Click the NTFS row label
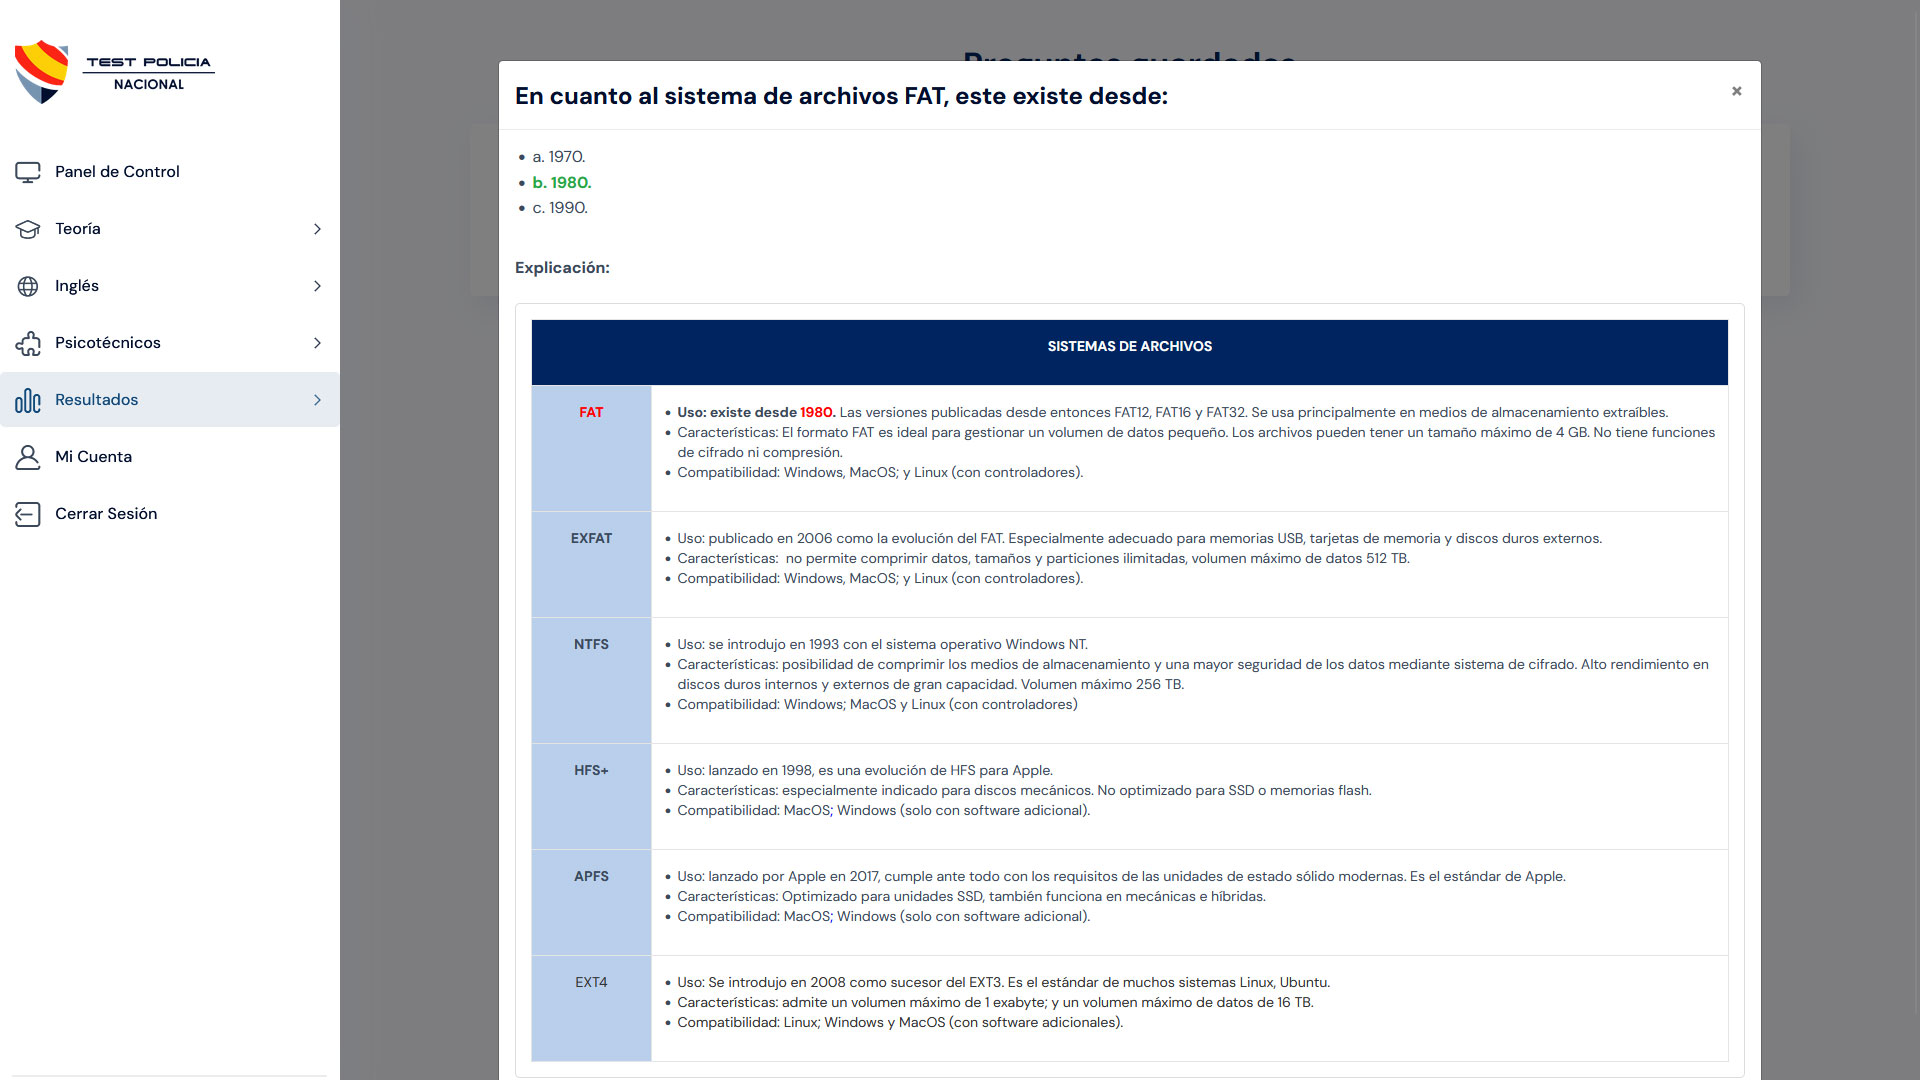 click(591, 644)
